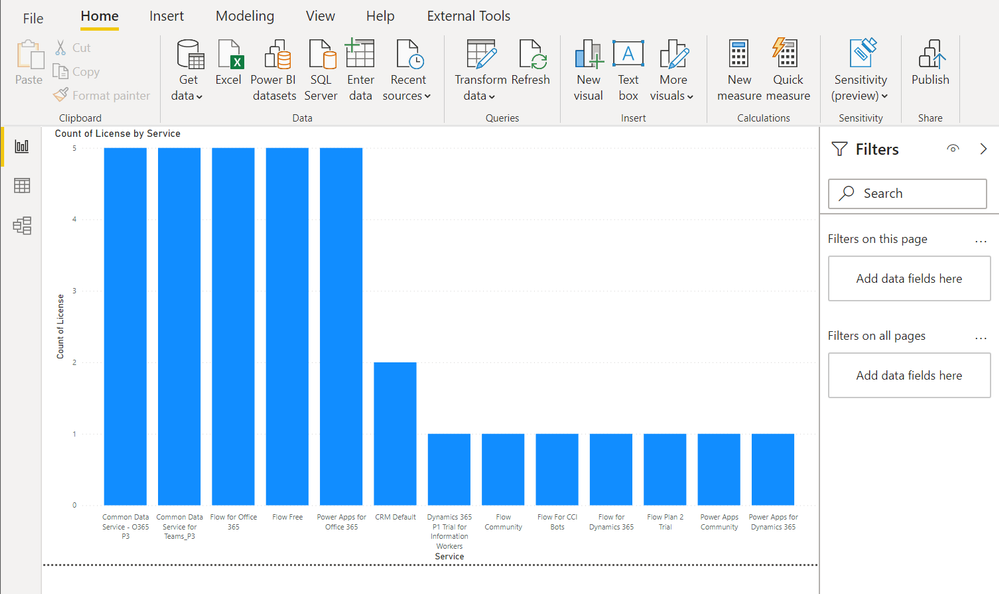Open the Help tab

pos(380,17)
